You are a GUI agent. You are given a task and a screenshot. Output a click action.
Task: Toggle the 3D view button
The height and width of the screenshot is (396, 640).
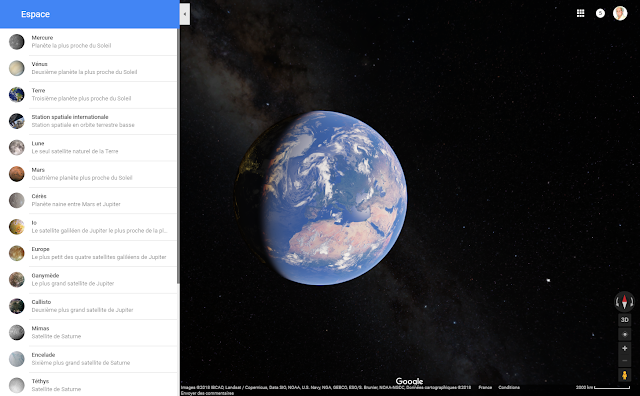[x=624, y=320]
